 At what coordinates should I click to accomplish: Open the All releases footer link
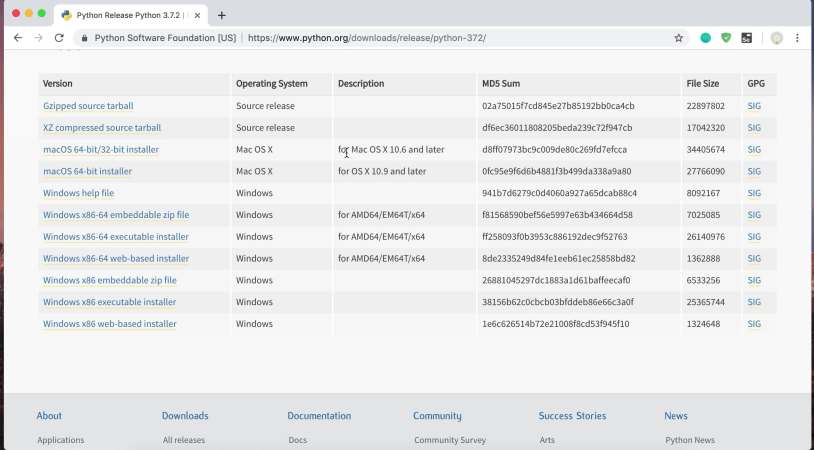(184, 440)
